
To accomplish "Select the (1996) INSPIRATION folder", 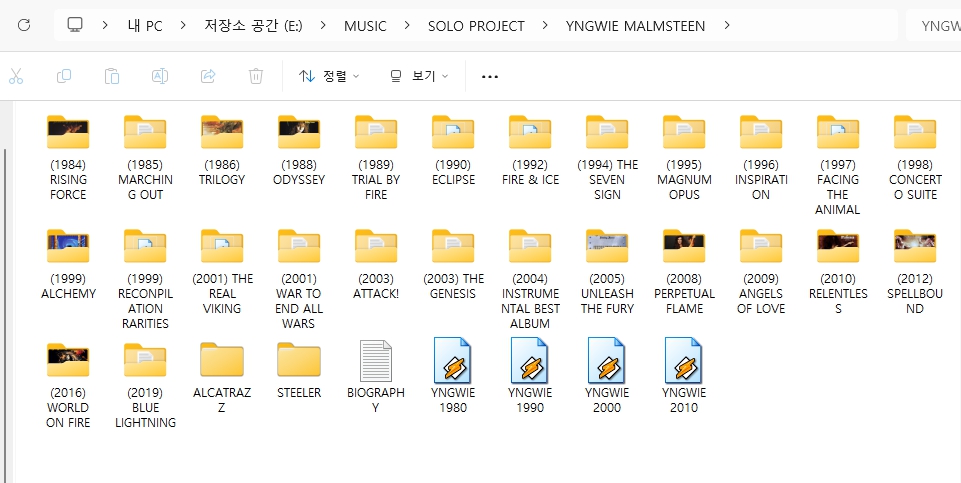I will tap(761, 158).
